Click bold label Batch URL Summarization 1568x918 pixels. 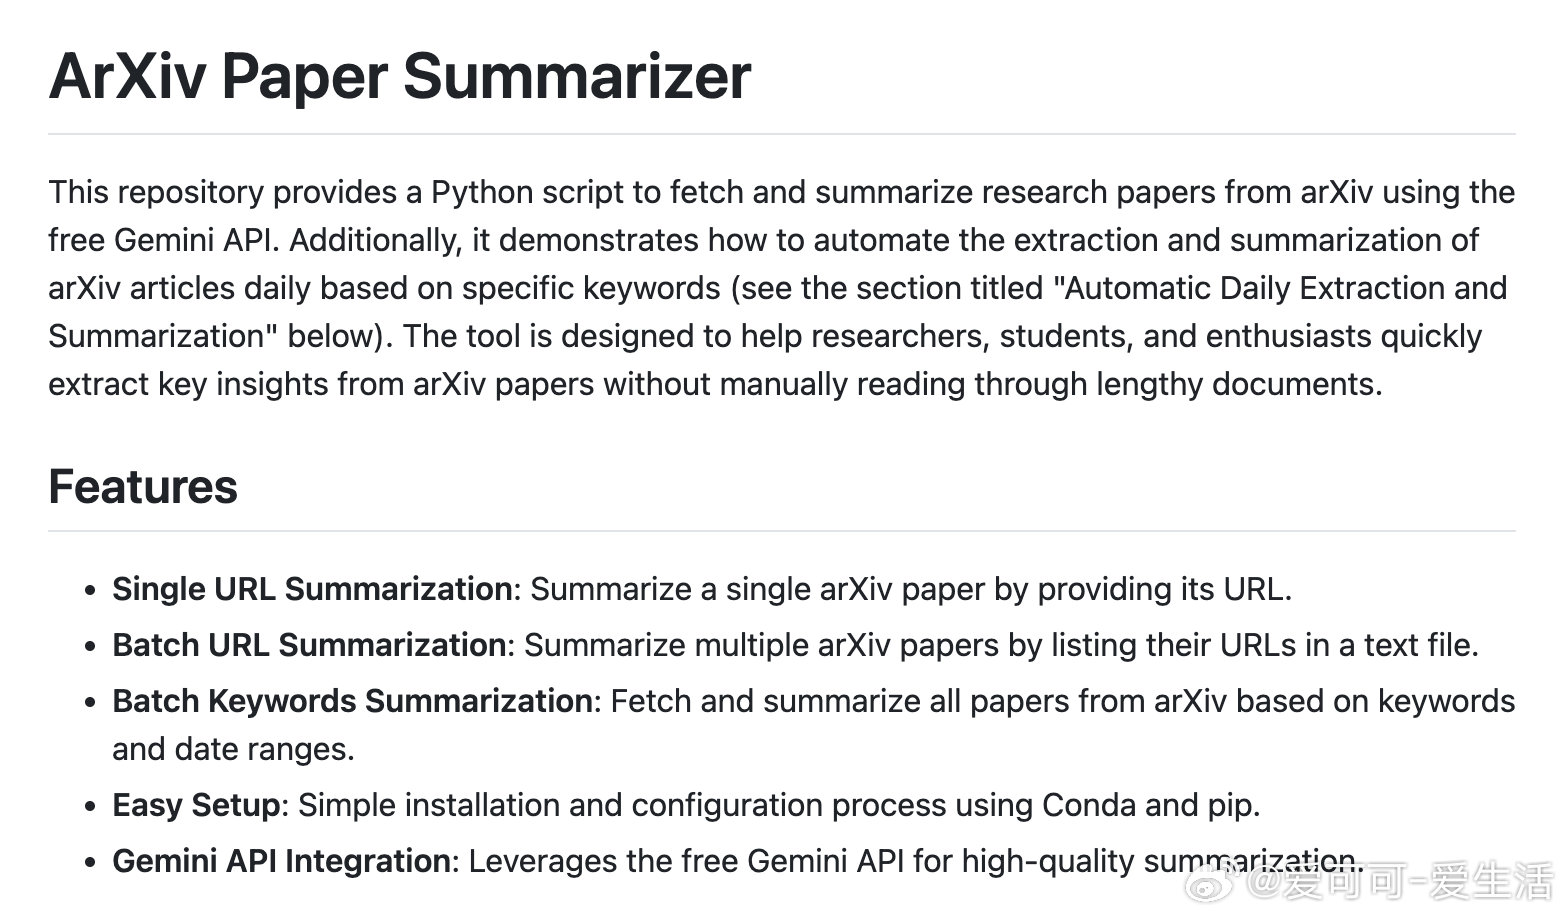(x=309, y=645)
